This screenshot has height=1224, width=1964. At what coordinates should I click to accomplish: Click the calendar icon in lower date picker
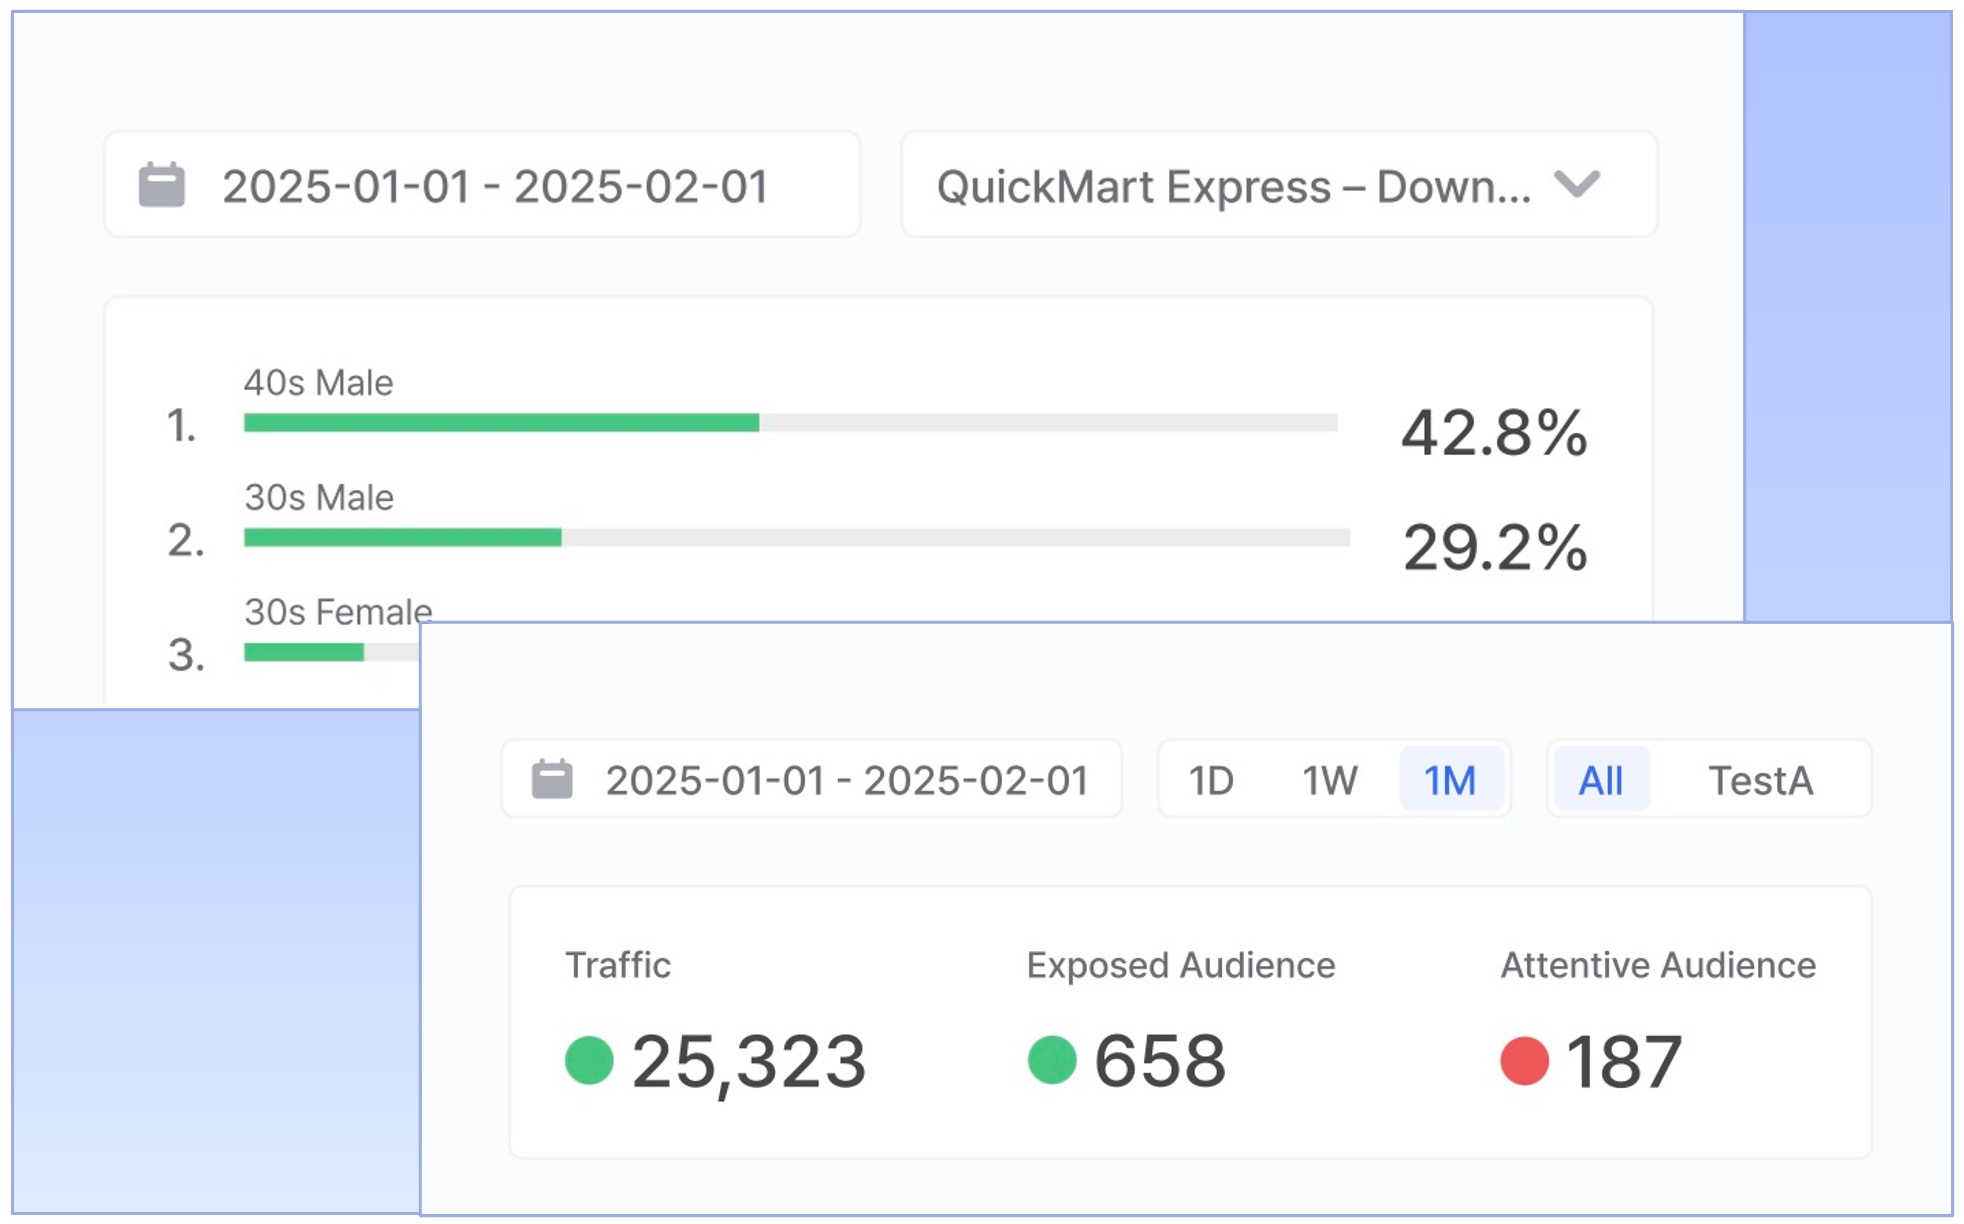click(x=552, y=779)
